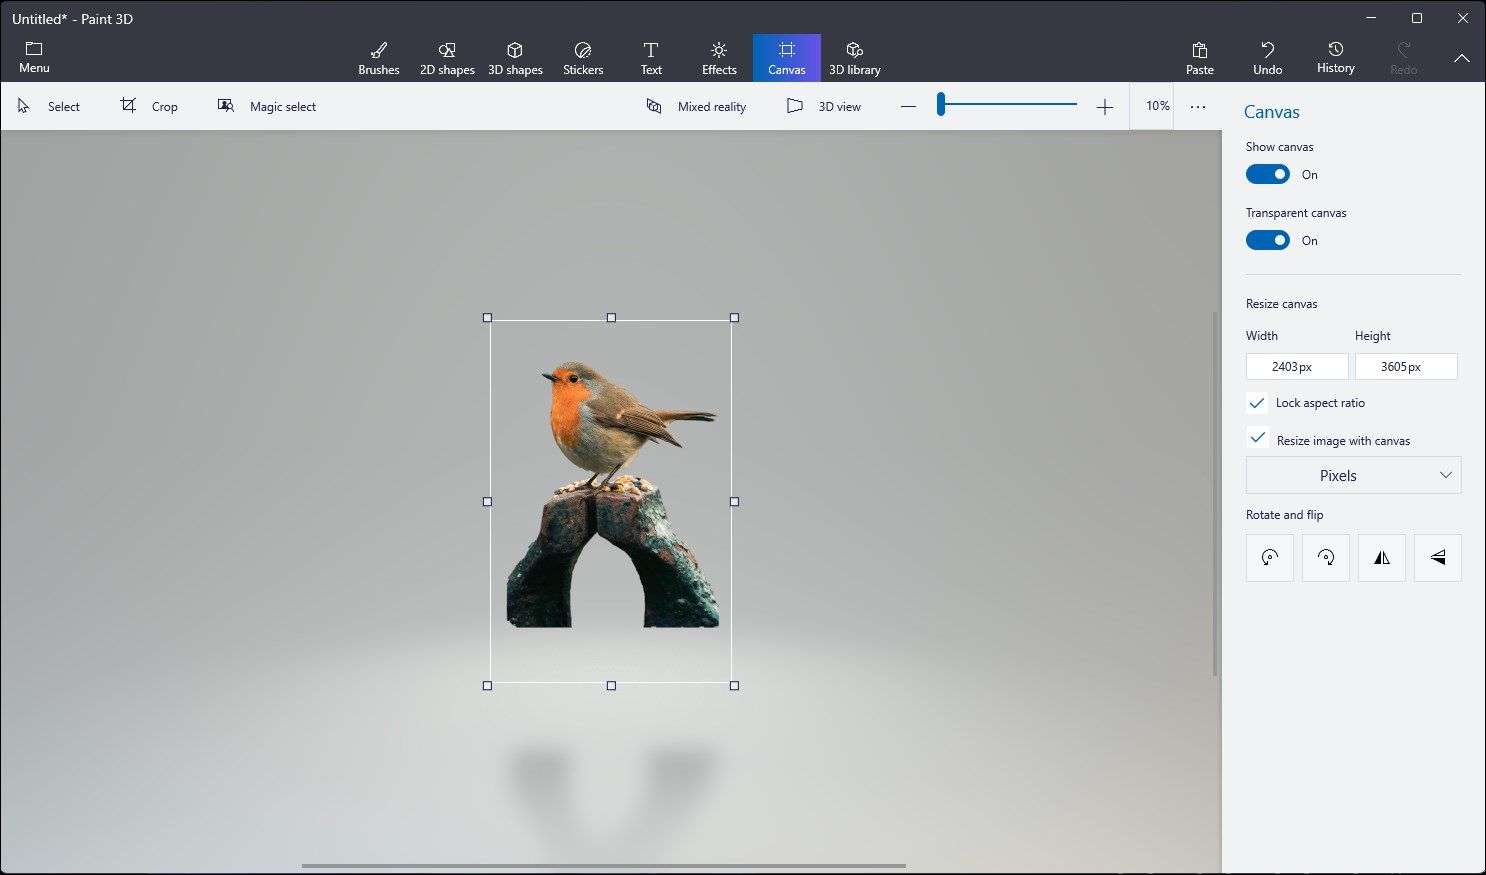Open the Effects panel
Viewport: 1486px width, 875px height.
pyautogui.click(x=718, y=57)
